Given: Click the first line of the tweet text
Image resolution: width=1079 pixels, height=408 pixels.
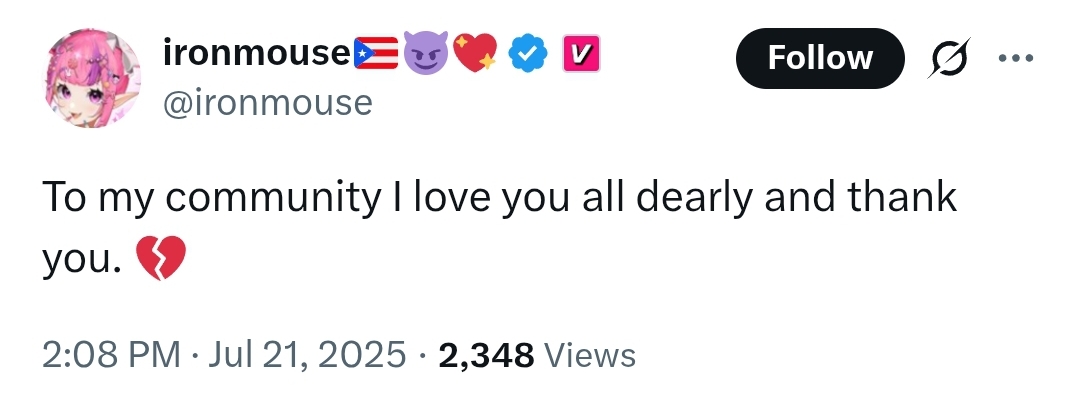Looking at the screenshot, I should click(499, 197).
